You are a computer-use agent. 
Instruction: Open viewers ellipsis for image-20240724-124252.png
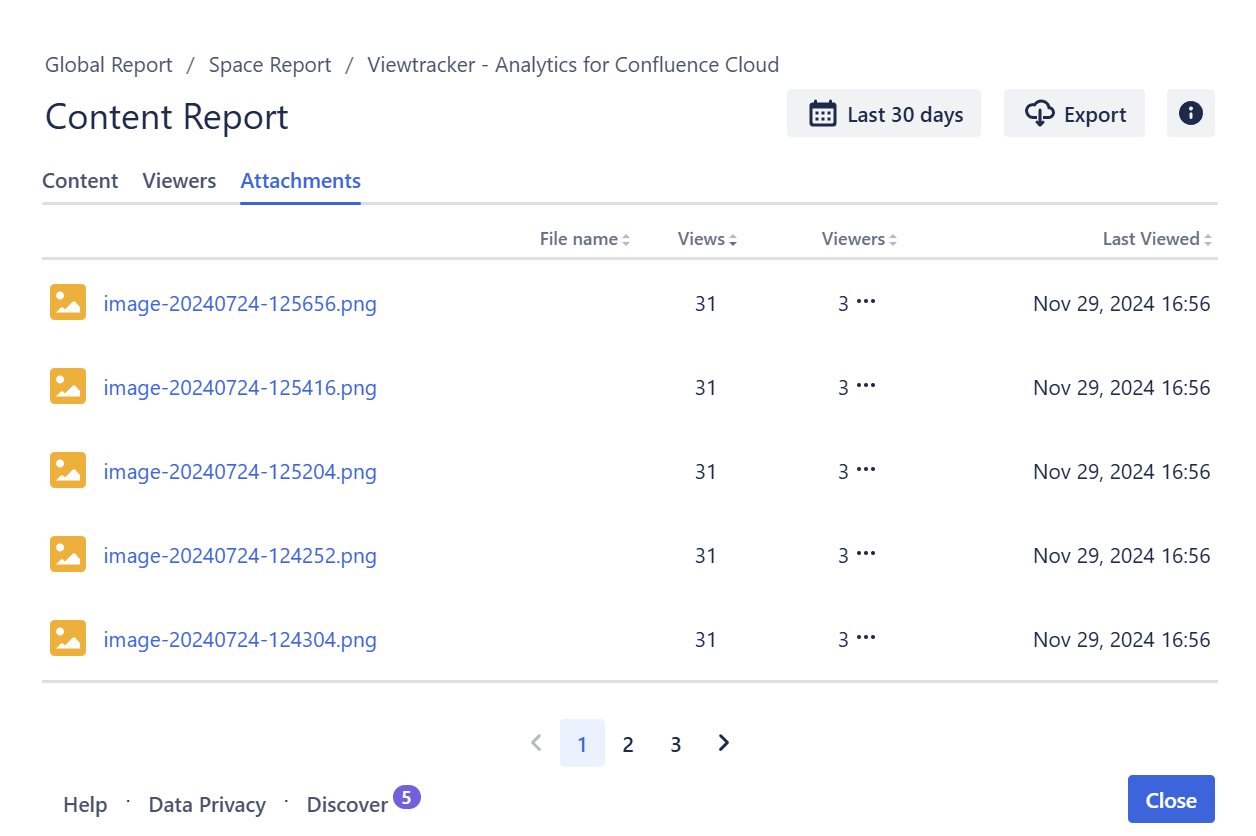point(866,554)
